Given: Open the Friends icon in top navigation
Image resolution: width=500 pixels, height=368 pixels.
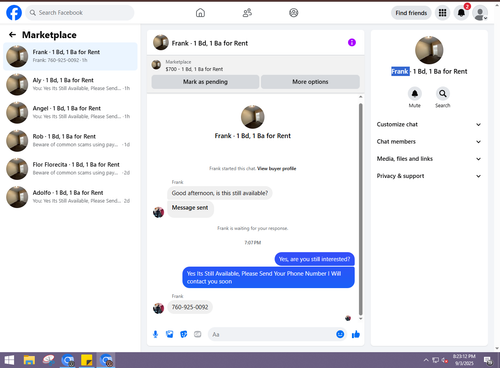Looking at the screenshot, I should click(x=247, y=13).
